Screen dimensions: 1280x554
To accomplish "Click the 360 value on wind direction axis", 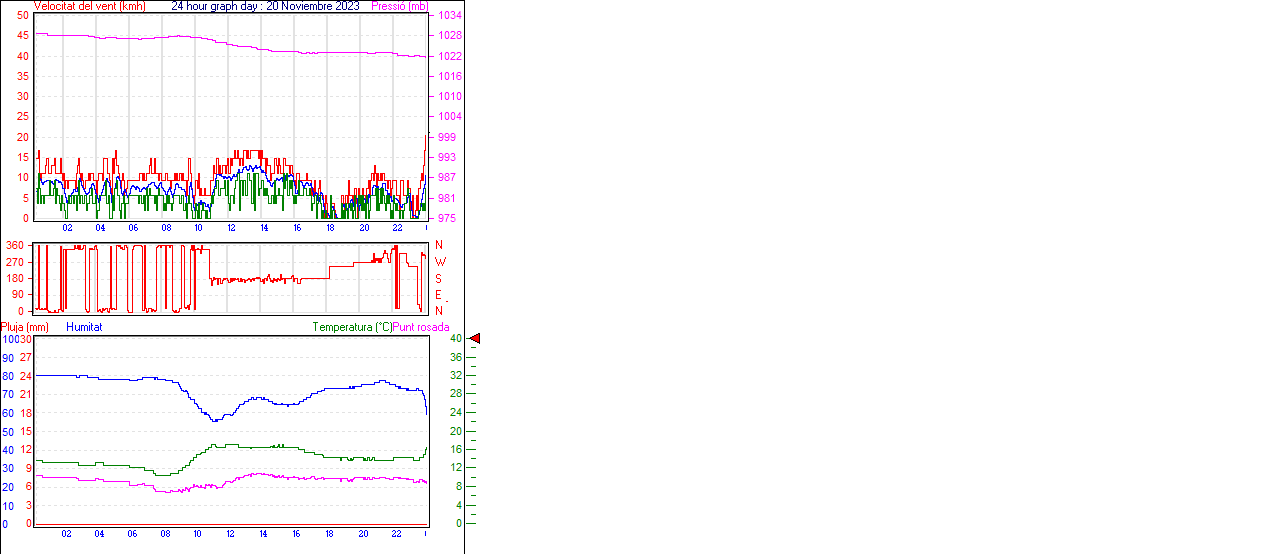I will pyautogui.click(x=16, y=246).
